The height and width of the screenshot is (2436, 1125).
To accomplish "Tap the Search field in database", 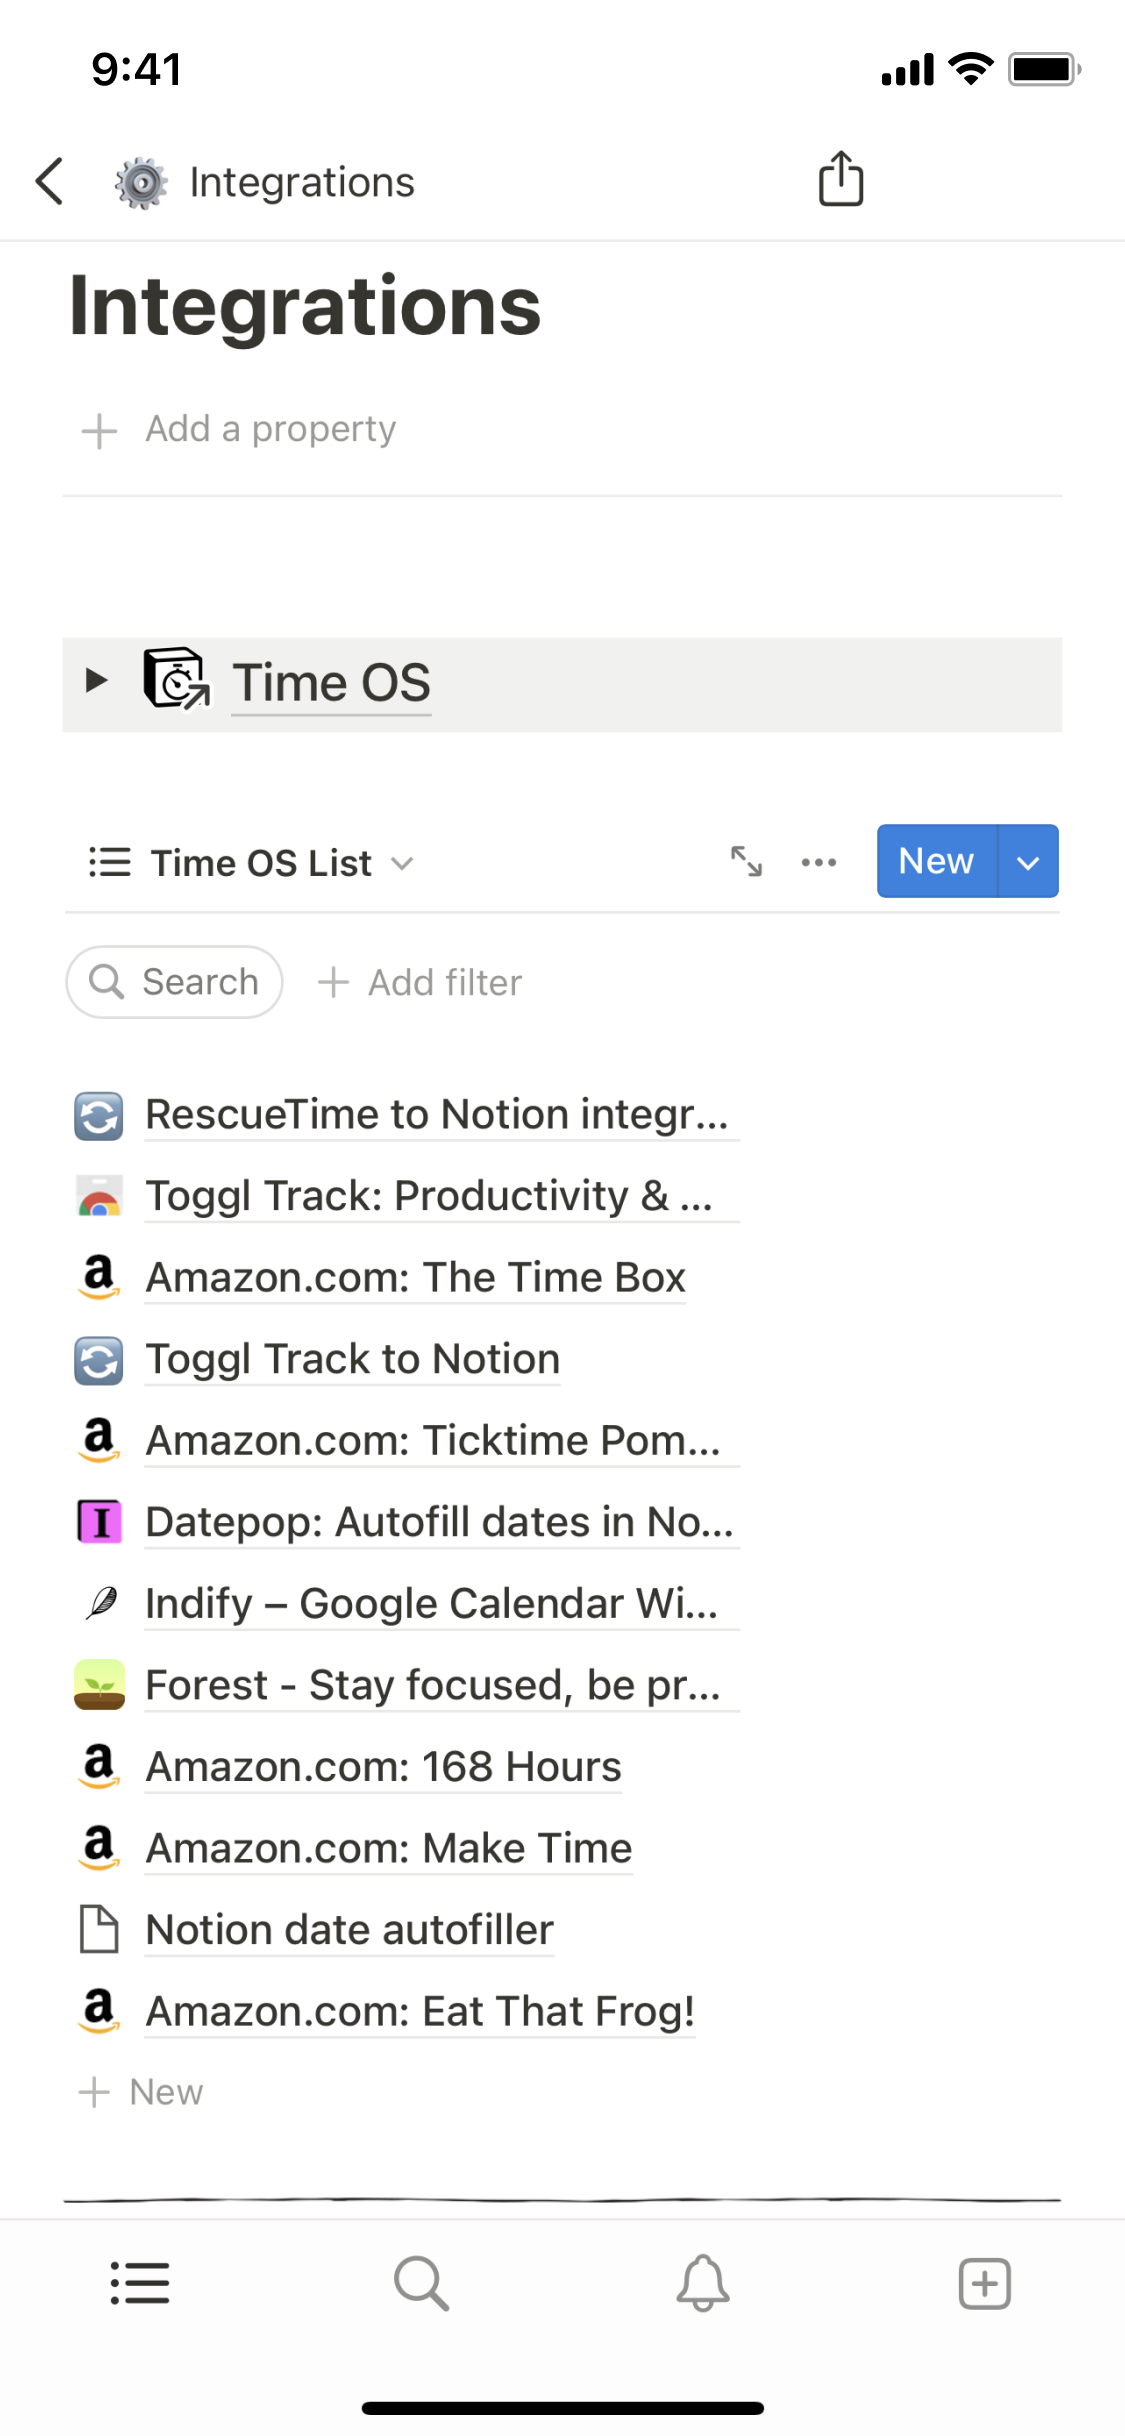I will point(175,982).
